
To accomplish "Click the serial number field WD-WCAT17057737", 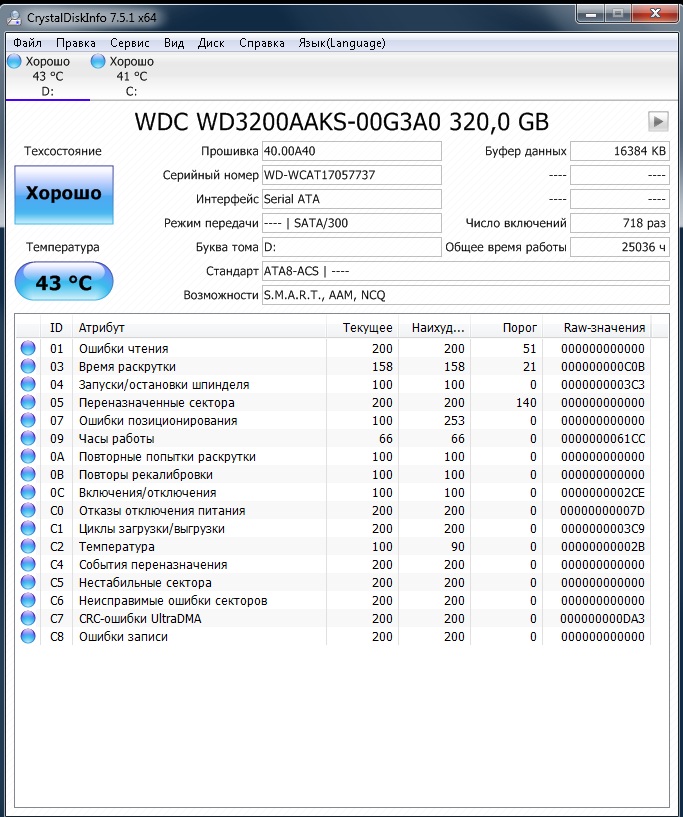I will 352,175.
